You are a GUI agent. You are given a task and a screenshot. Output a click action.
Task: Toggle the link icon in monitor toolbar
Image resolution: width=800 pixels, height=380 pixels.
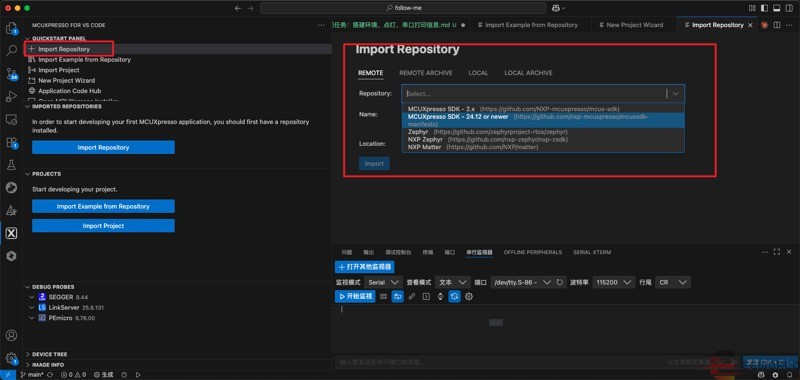click(412, 296)
